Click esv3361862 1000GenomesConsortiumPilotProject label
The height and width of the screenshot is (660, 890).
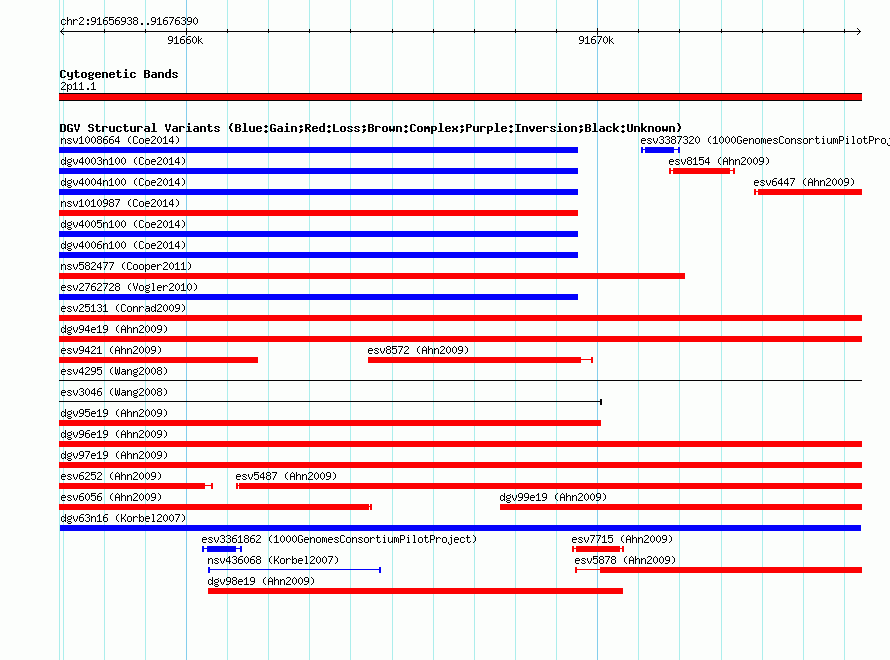(x=339, y=539)
